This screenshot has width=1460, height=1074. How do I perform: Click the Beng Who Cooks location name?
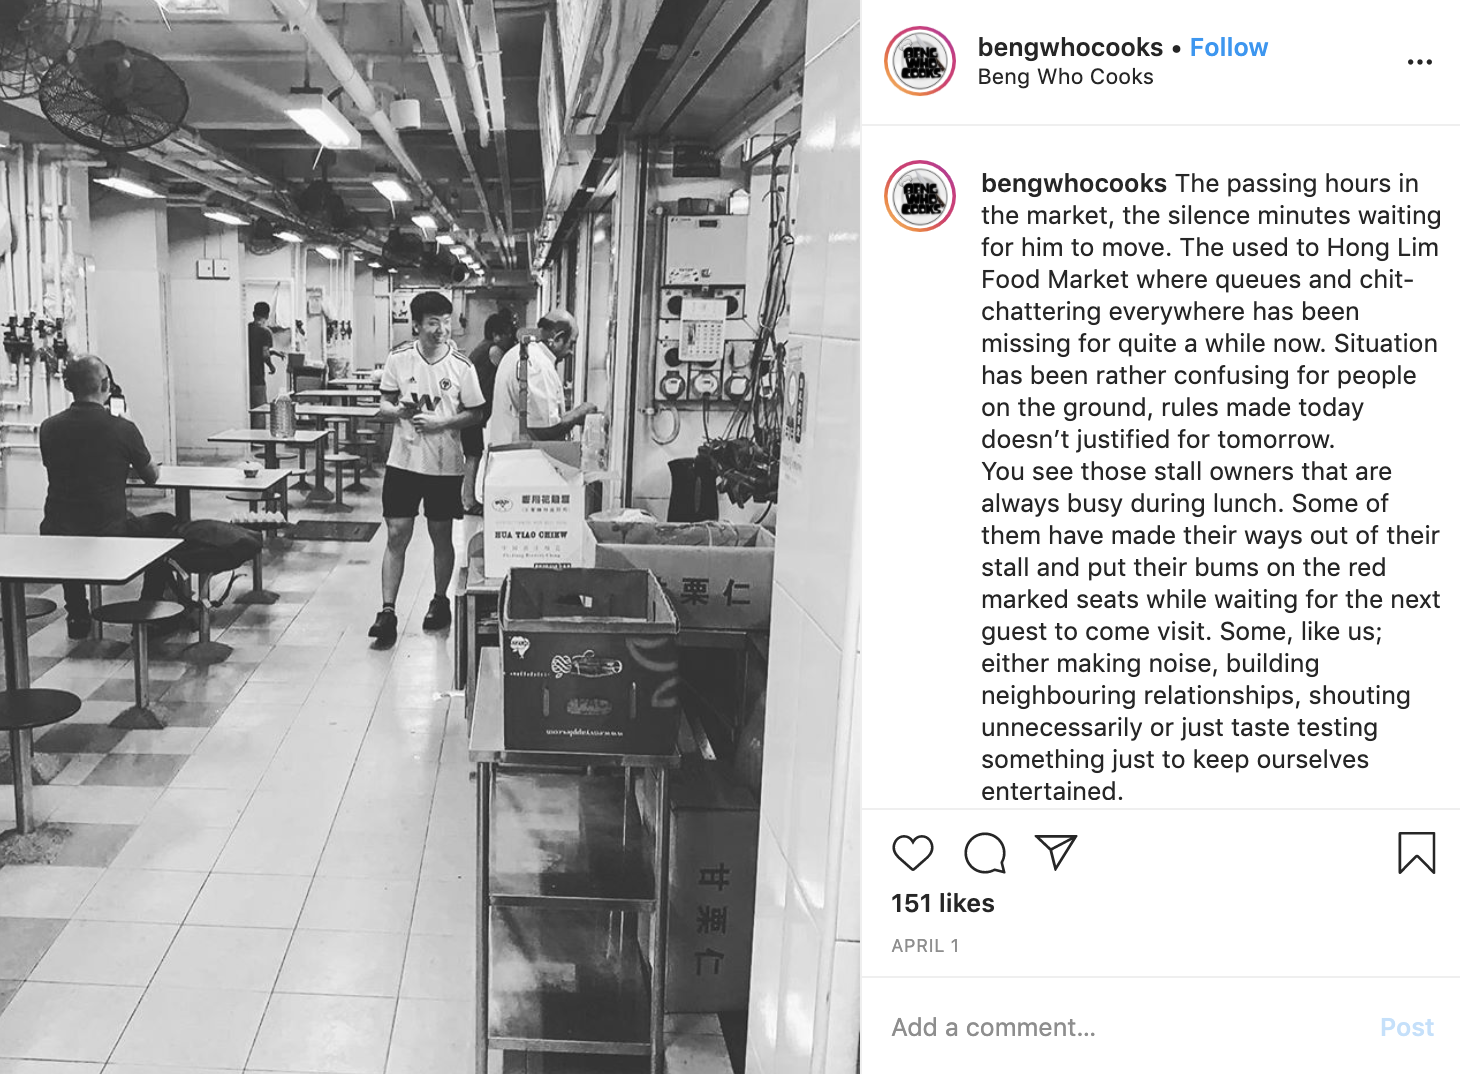pyautogui.click(x=1065, y=77)
